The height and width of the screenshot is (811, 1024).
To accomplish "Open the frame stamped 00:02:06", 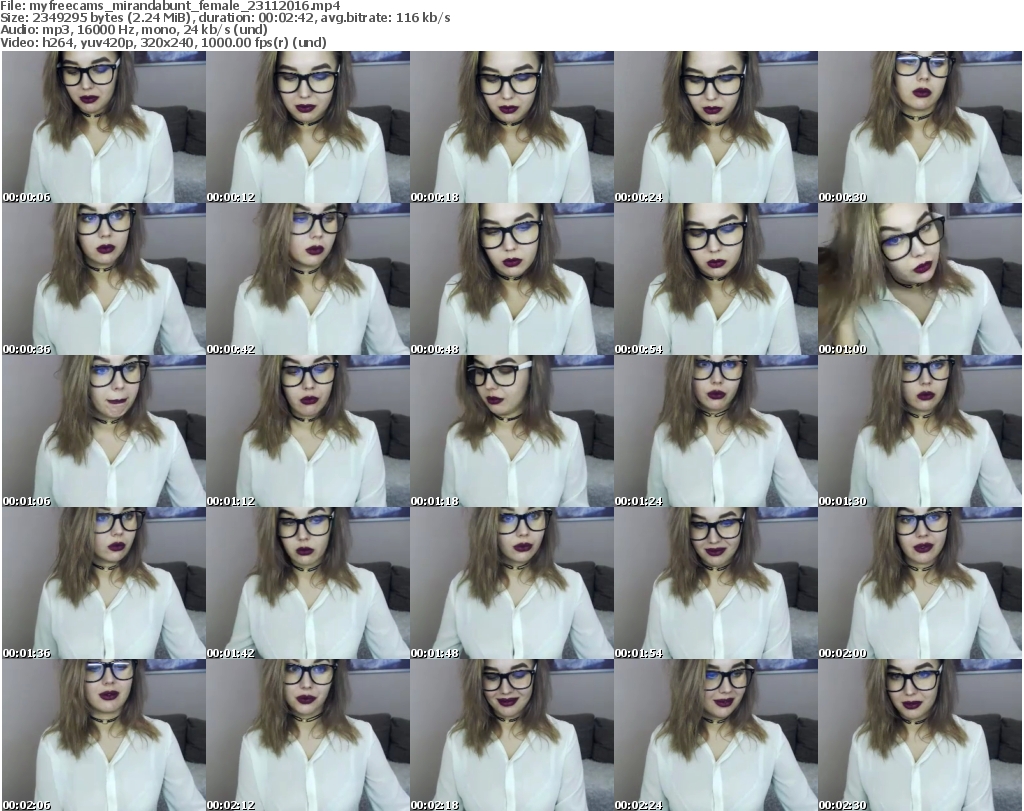I will tap(104, 735).
